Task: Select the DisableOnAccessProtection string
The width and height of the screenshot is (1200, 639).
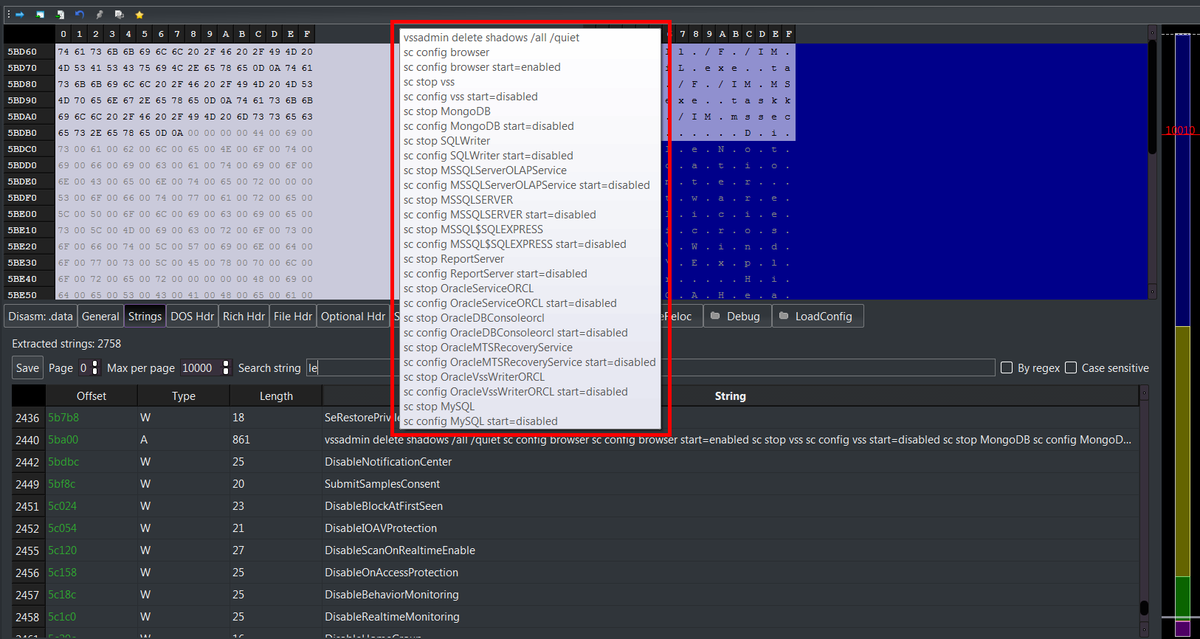Action: point(393,572)
